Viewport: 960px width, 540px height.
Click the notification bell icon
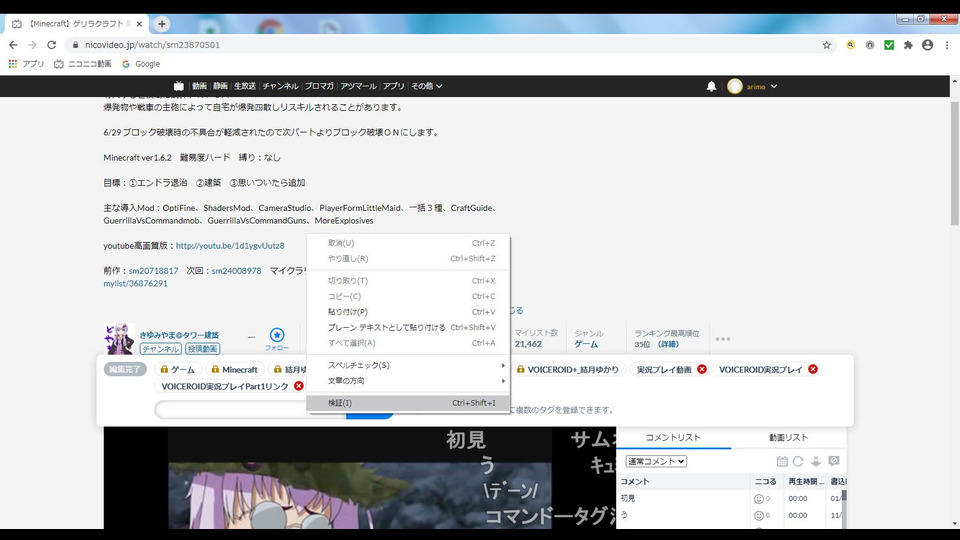[711, 87]
